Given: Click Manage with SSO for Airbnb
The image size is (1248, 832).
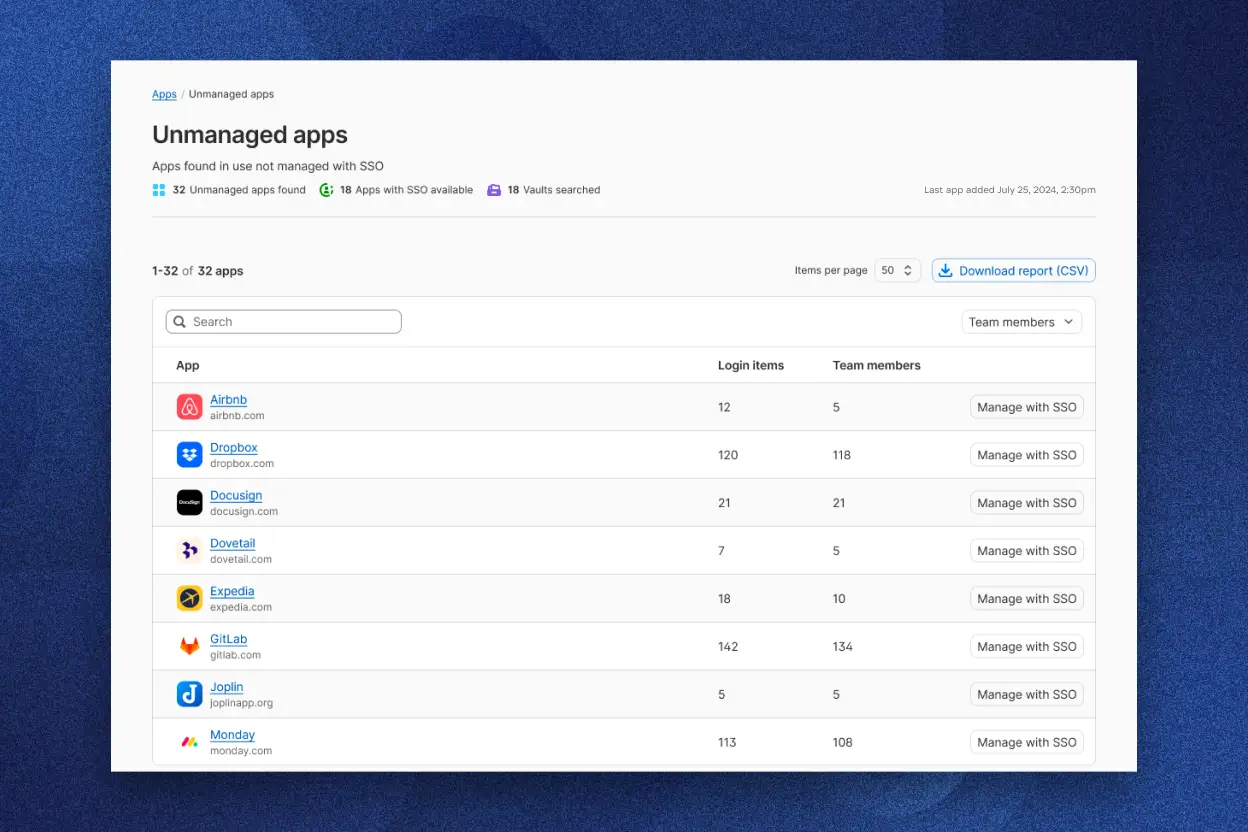Looking at the screenshot, I should pos(1026,406).
